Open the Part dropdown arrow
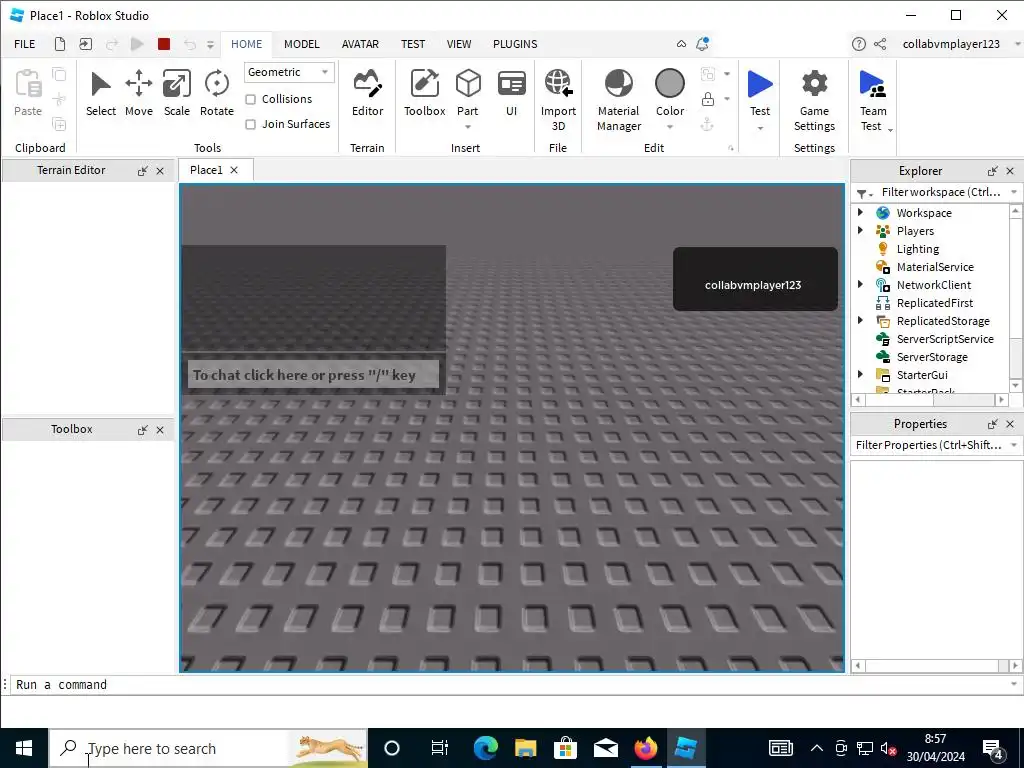This screenshot has height=768, width=1024. (x=468, y=127)
